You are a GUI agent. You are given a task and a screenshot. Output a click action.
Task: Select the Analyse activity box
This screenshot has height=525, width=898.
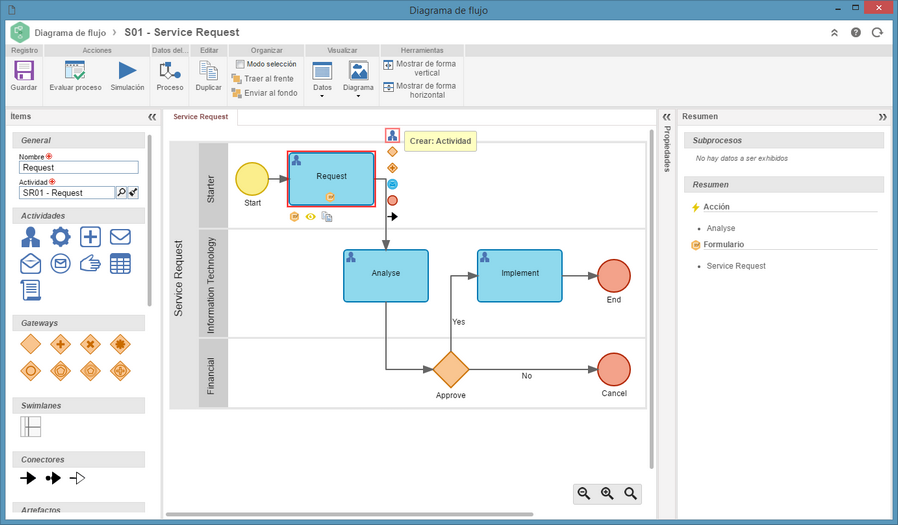[385, 275]
